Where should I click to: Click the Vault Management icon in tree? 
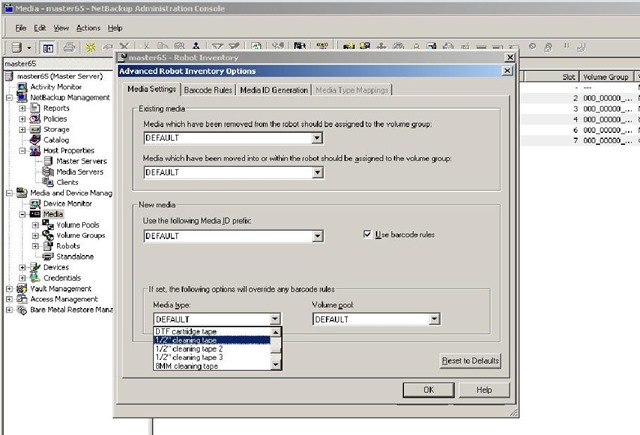click(22, 289)
